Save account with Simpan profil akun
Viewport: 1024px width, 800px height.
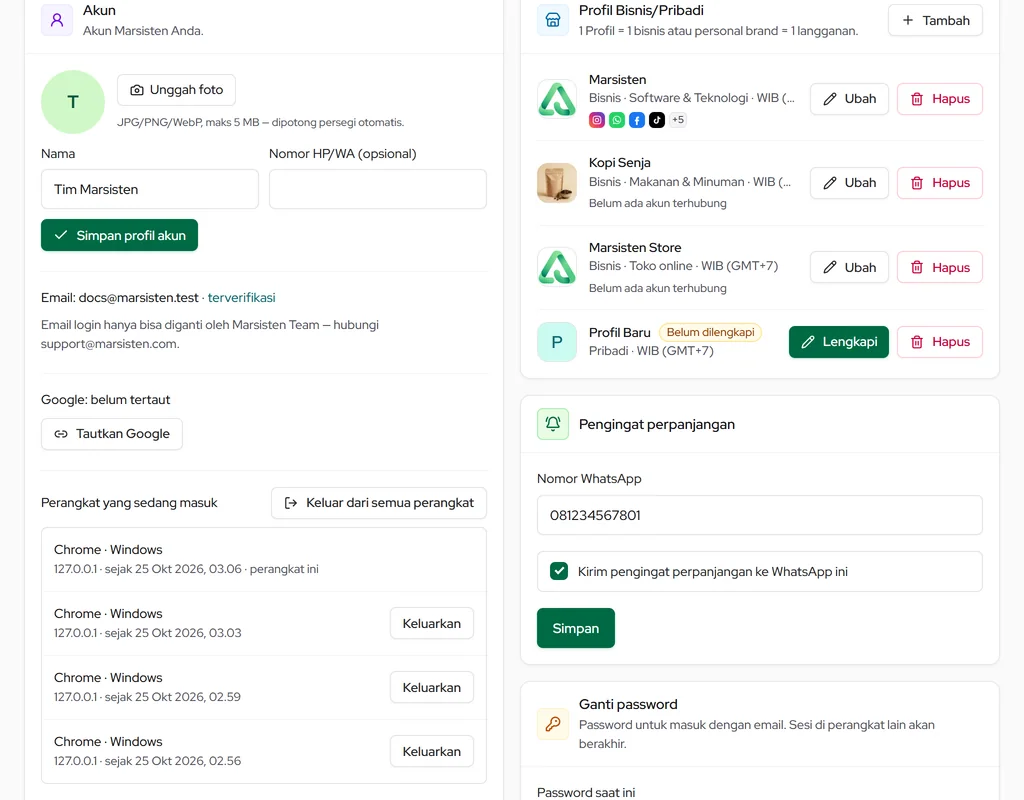(120, 235)
